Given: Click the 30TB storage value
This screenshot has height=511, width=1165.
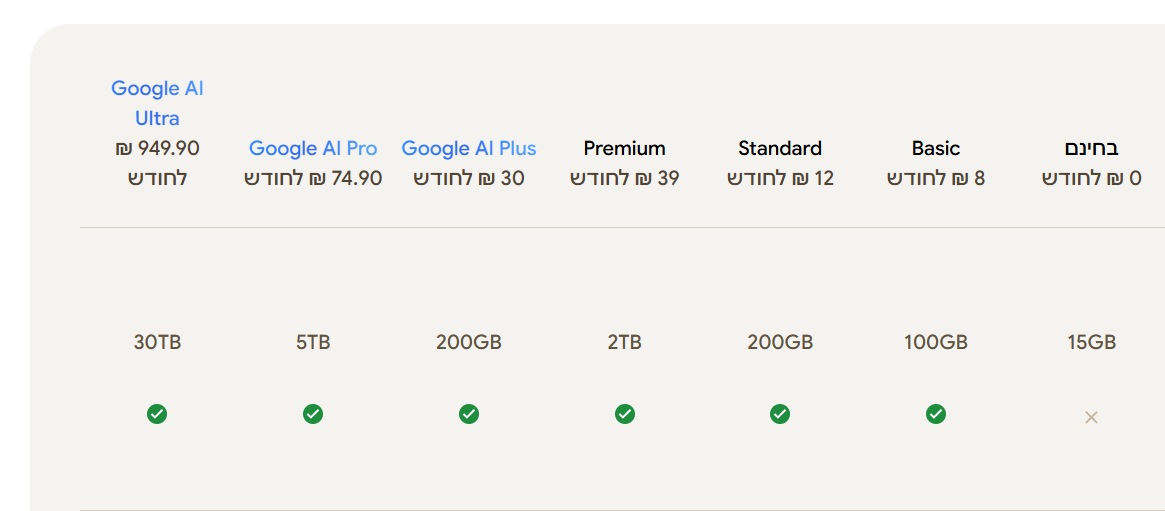Looking at the screenshot, I should [157, 342].
